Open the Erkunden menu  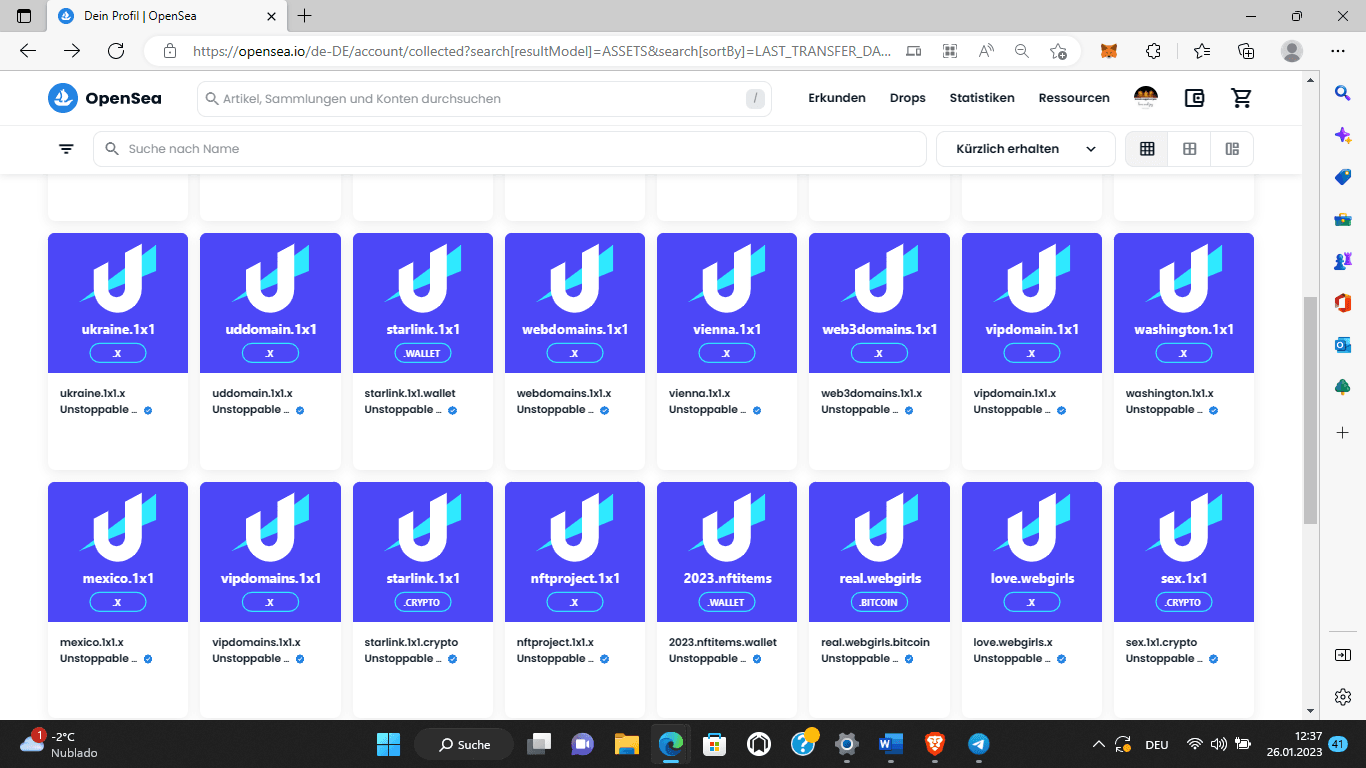coord(837,98)
